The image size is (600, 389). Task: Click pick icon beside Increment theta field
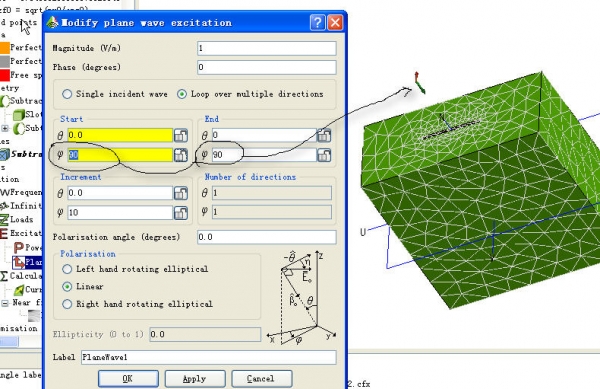pos(181,193)
